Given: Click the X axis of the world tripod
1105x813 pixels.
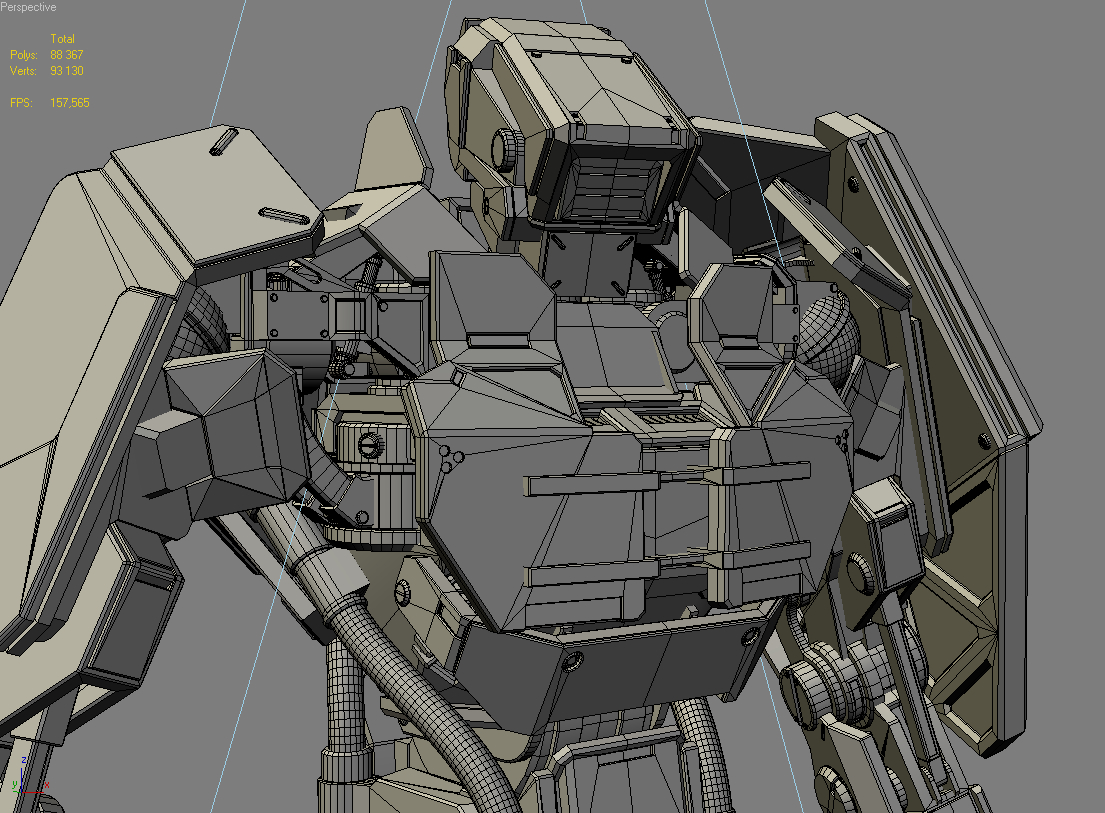Looking at the screenshot, I should [x=35, y=792].
